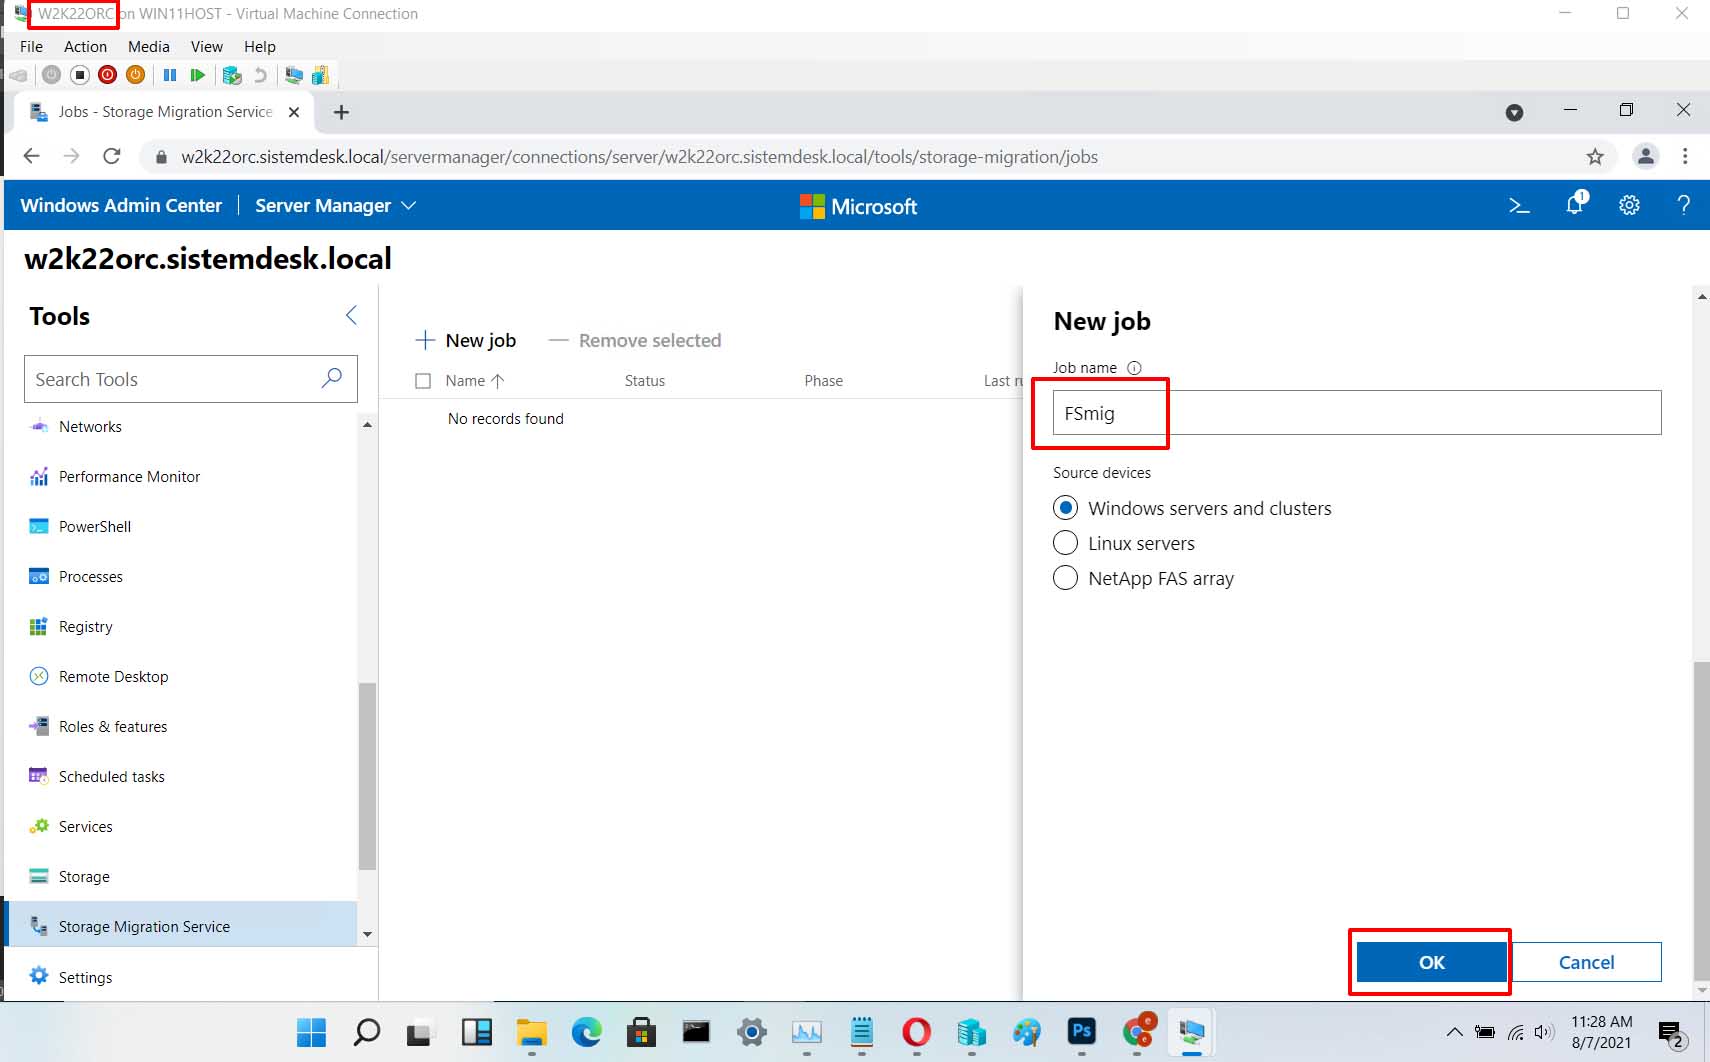The width and height of the screenshot is (1710, 1062).
Task: Click the Tools list scrollbar thumb
Action: coord(367,776)
